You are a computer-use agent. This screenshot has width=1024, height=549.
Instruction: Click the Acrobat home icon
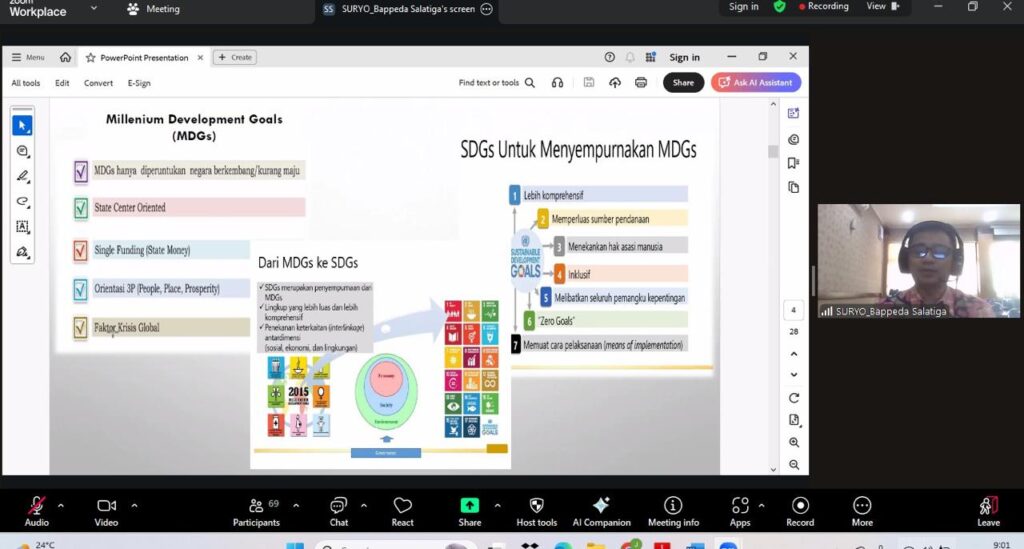tap(65, 58)
